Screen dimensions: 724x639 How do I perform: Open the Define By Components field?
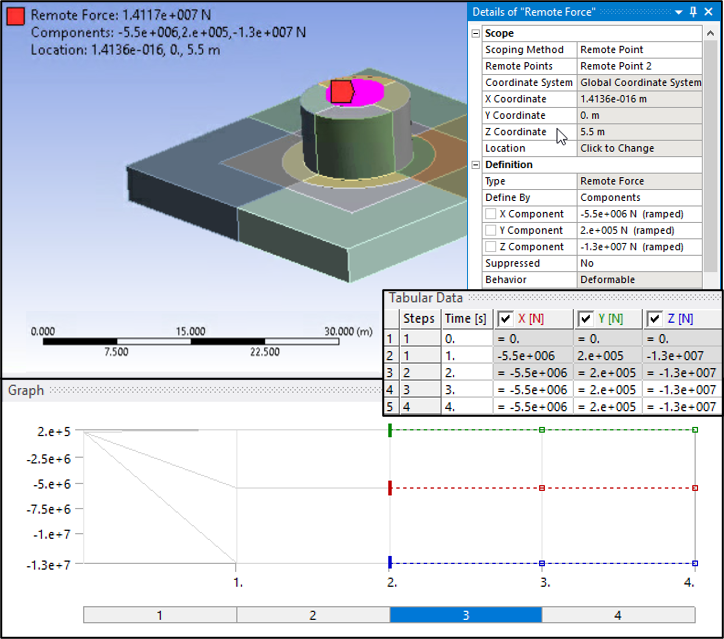coord(640,198)
